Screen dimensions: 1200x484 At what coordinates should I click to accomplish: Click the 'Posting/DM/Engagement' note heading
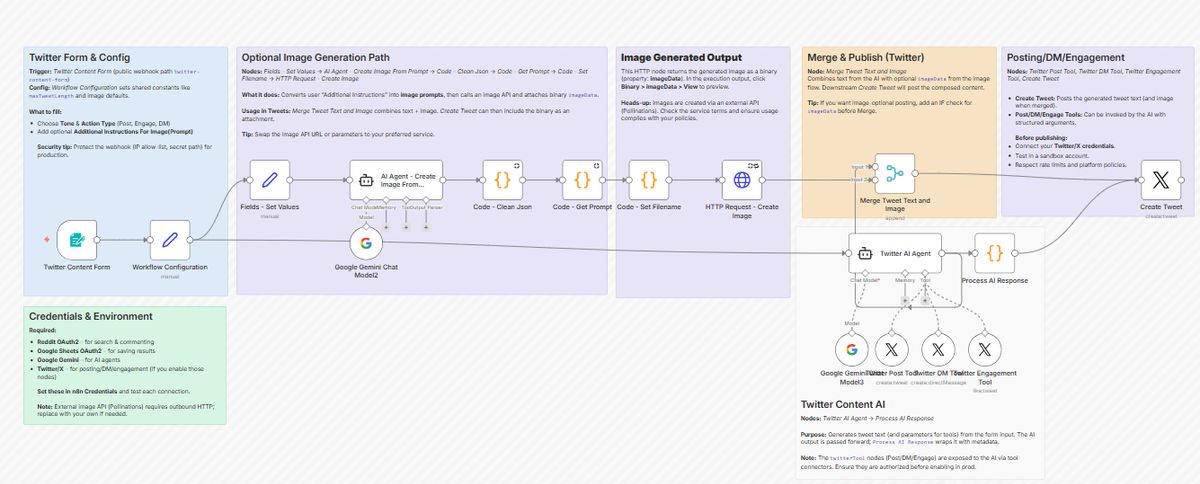[1066, 58]
